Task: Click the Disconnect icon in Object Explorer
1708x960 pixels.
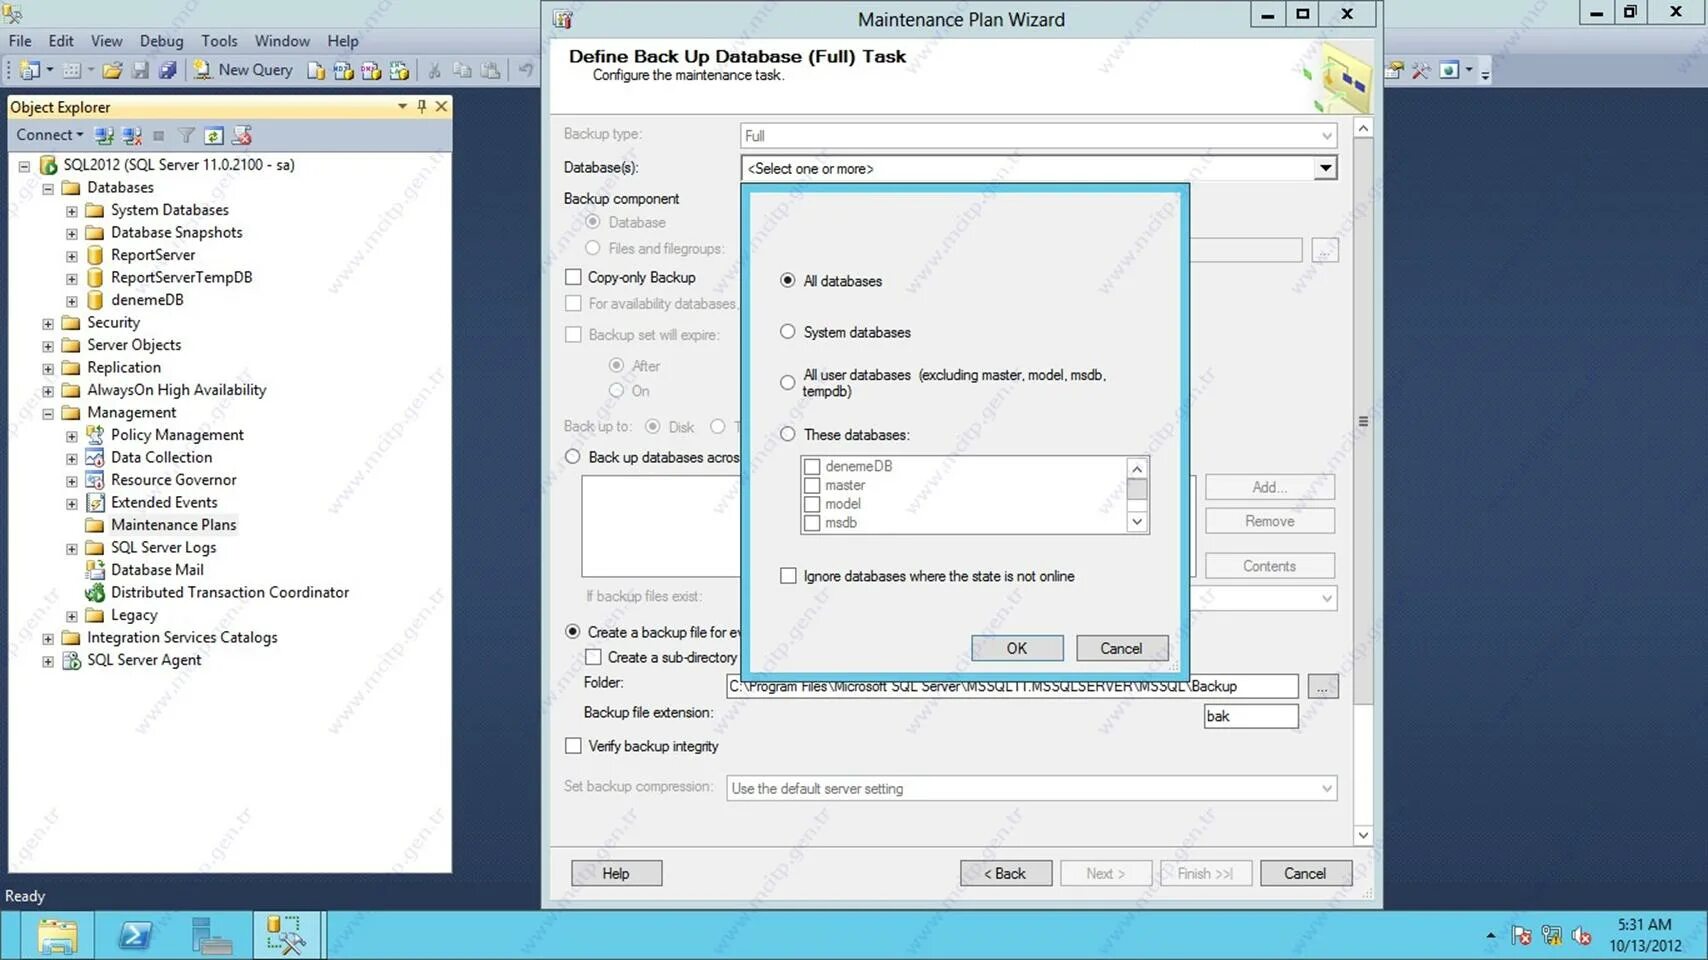Action: point(131,135)
